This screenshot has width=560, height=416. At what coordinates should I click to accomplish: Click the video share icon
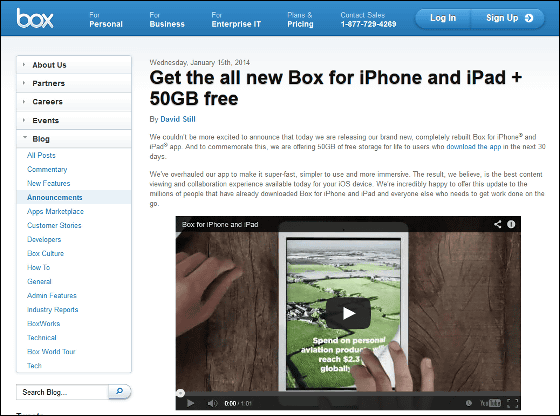point(498,224)
